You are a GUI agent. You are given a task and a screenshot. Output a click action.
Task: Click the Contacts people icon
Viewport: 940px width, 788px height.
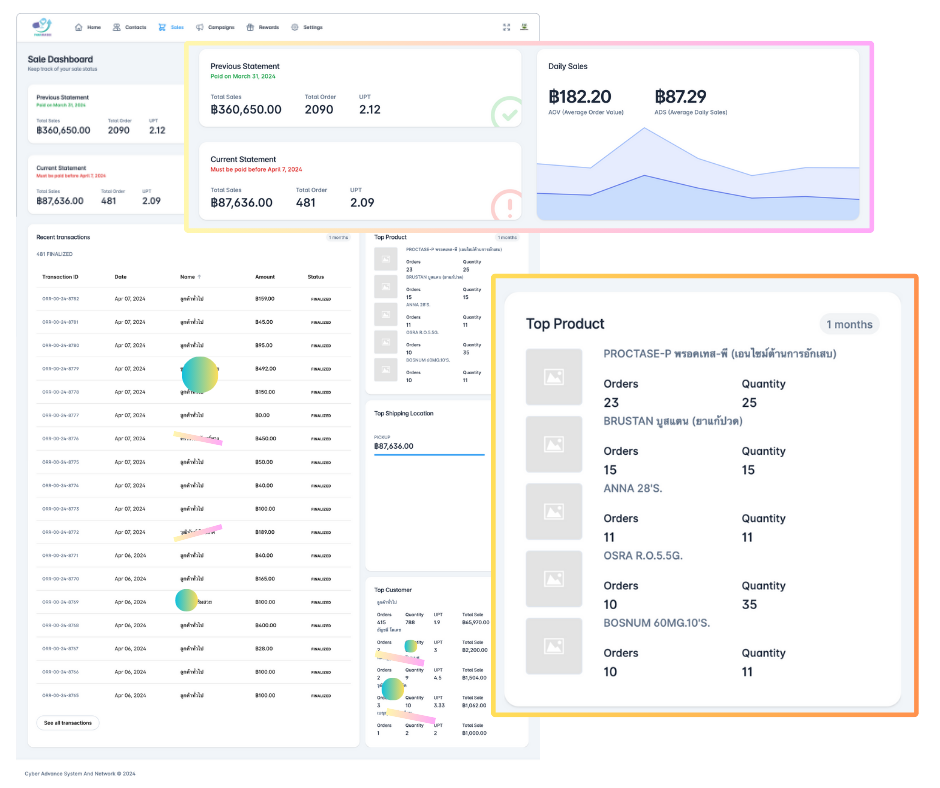coord(117,27)
